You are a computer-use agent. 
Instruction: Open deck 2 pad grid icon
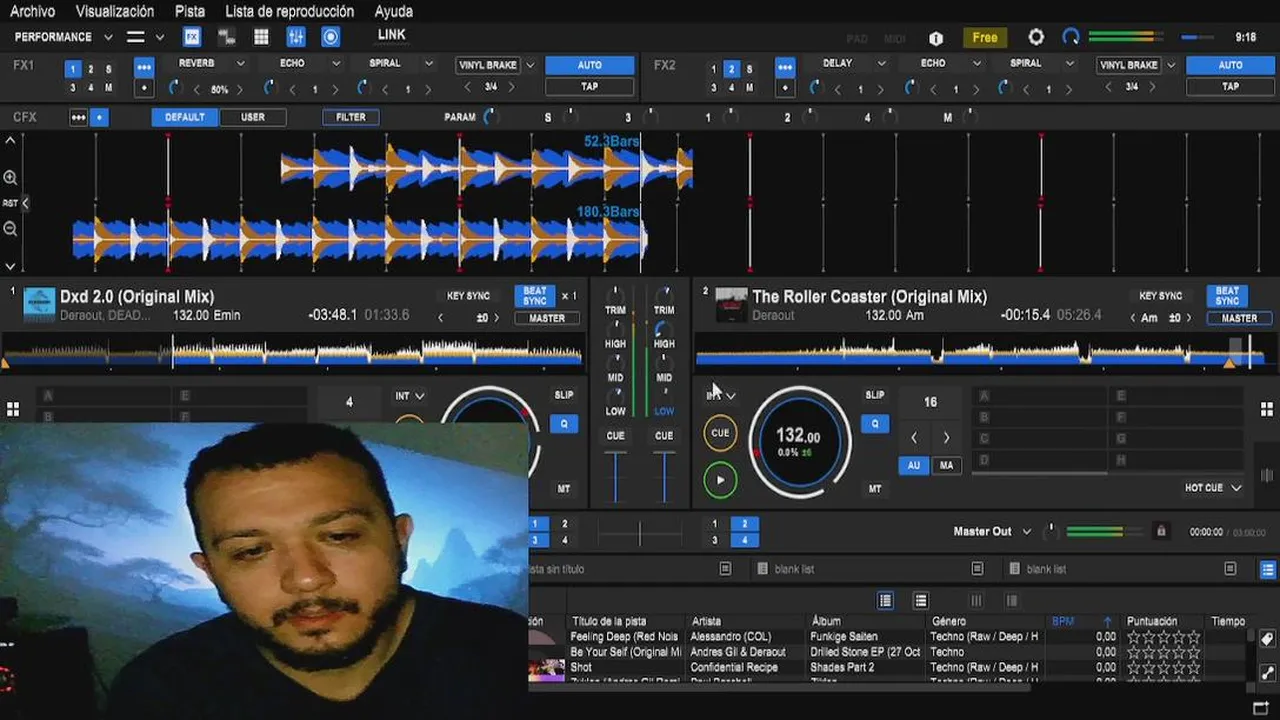(x=1267, y=409)
